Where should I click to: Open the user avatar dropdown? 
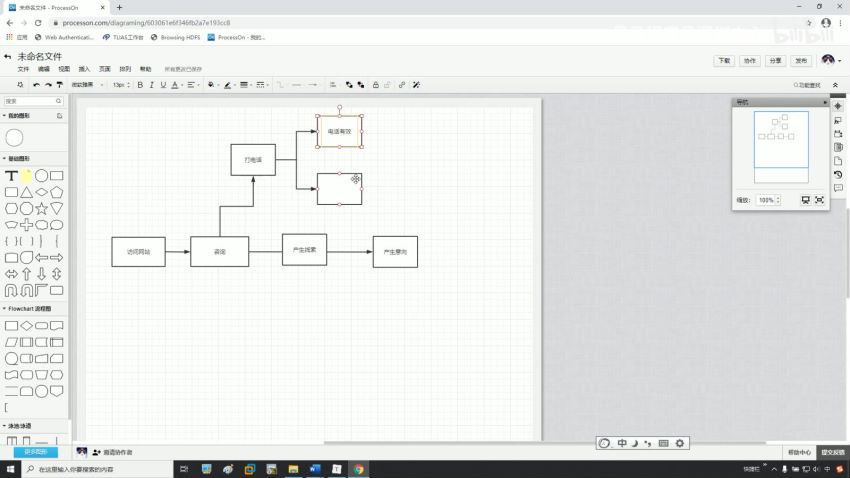830,60
